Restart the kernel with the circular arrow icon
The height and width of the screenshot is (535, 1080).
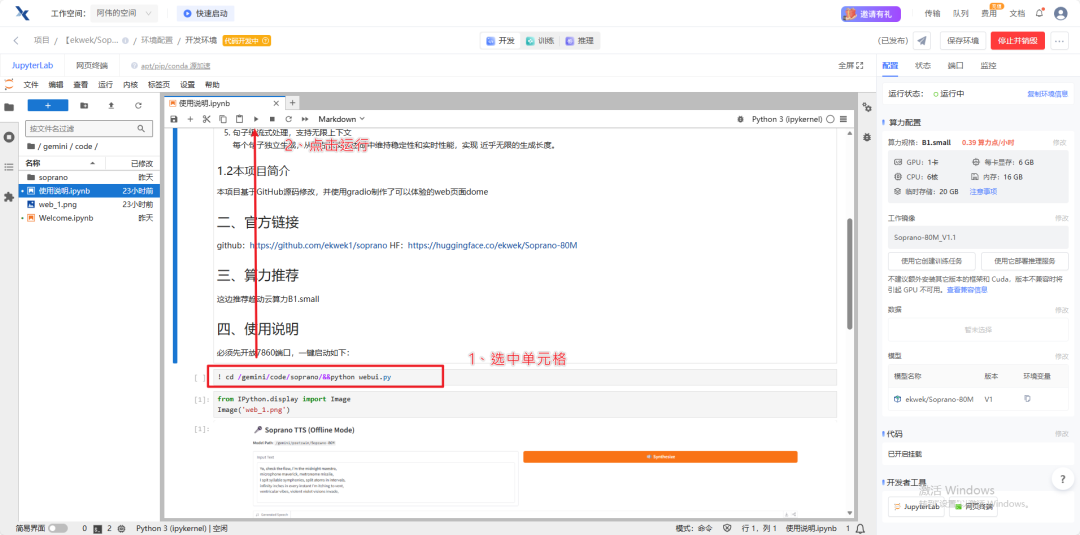[x=289, y=119]
